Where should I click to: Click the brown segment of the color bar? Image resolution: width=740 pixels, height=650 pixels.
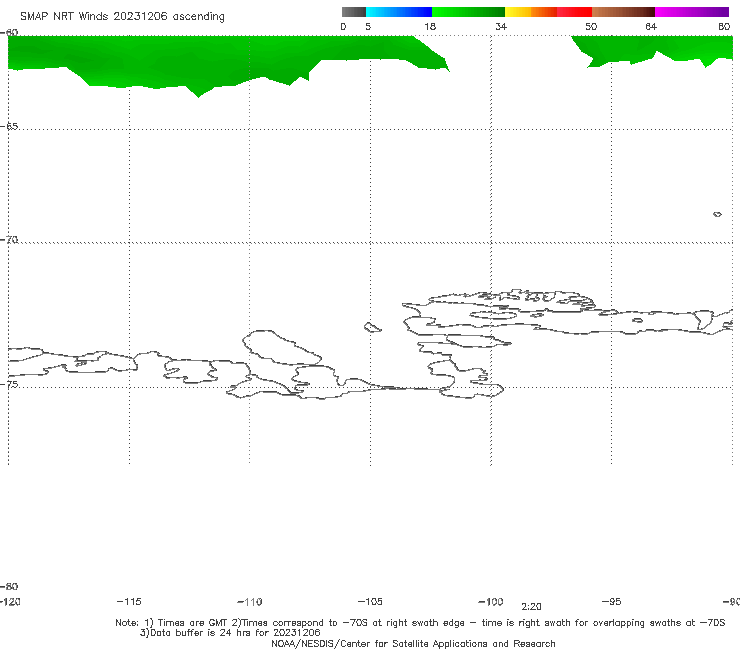(623, 12)
